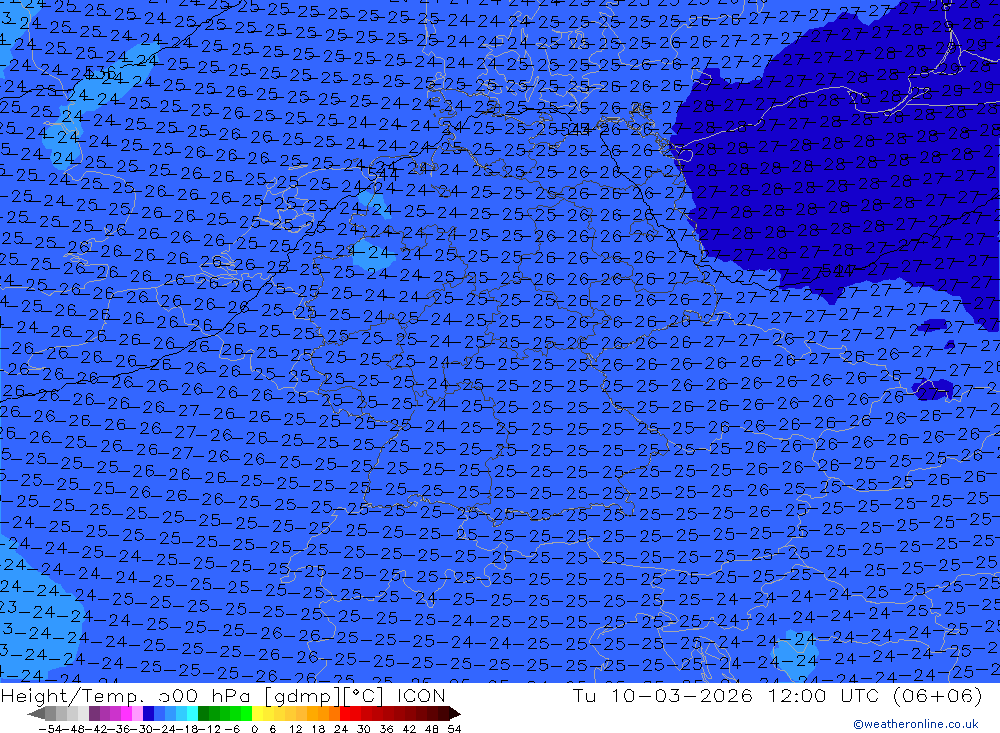Click the ICON model name in title
1000x733 pixels.
click(420, 695)
